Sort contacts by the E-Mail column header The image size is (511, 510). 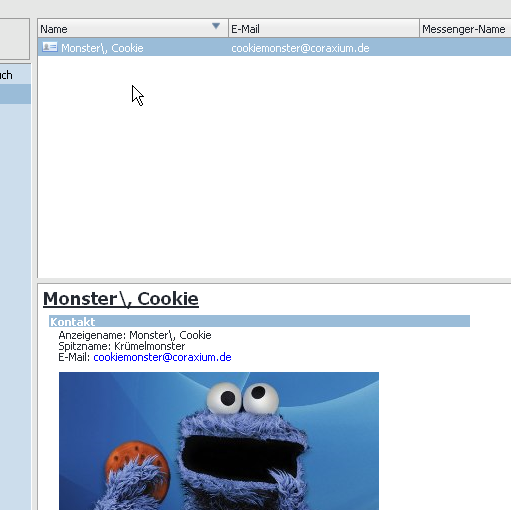point(324,29)
